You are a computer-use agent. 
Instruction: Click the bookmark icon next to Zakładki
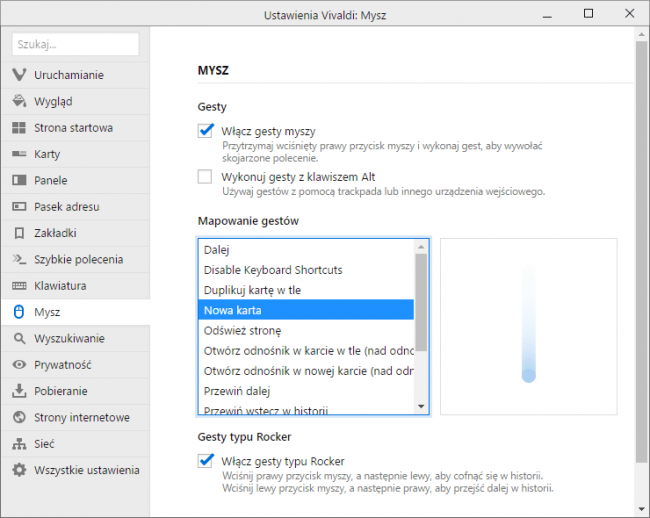(19, 233)
